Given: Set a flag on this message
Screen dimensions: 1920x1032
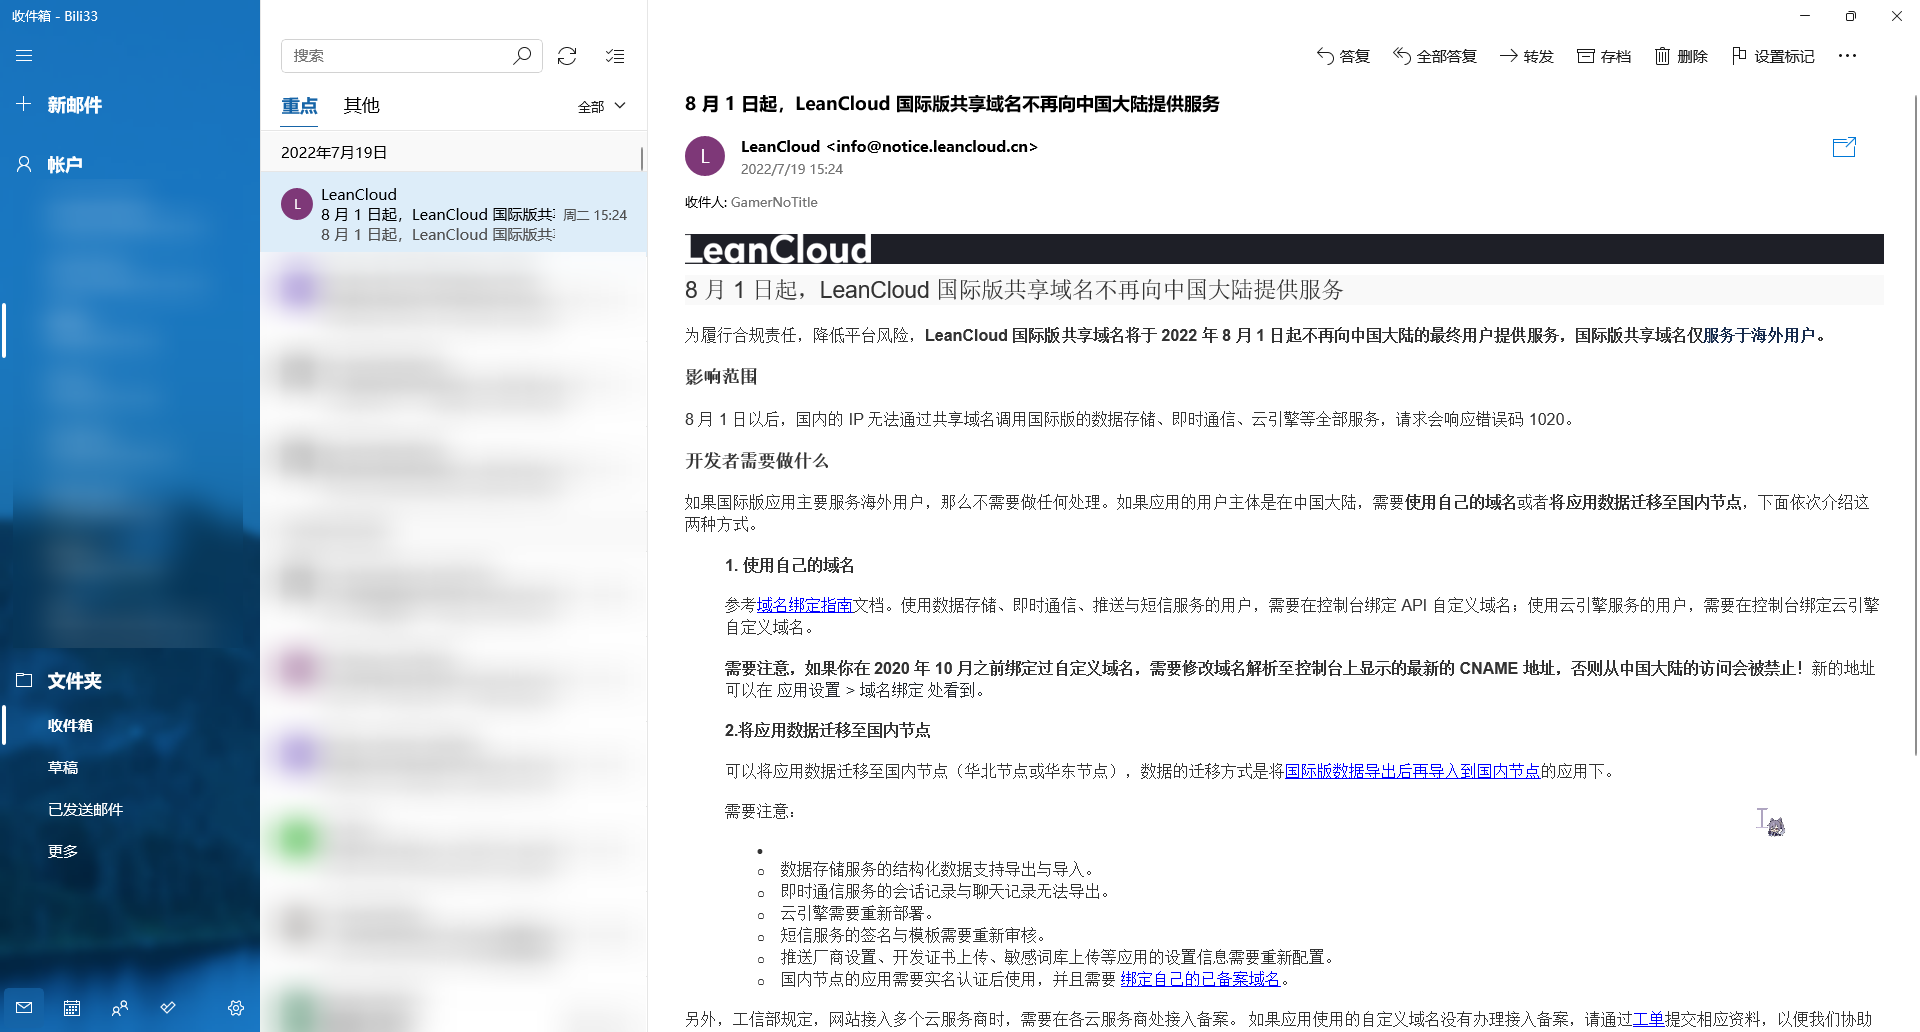Looking at the screenshot, I should point(1772,56).
